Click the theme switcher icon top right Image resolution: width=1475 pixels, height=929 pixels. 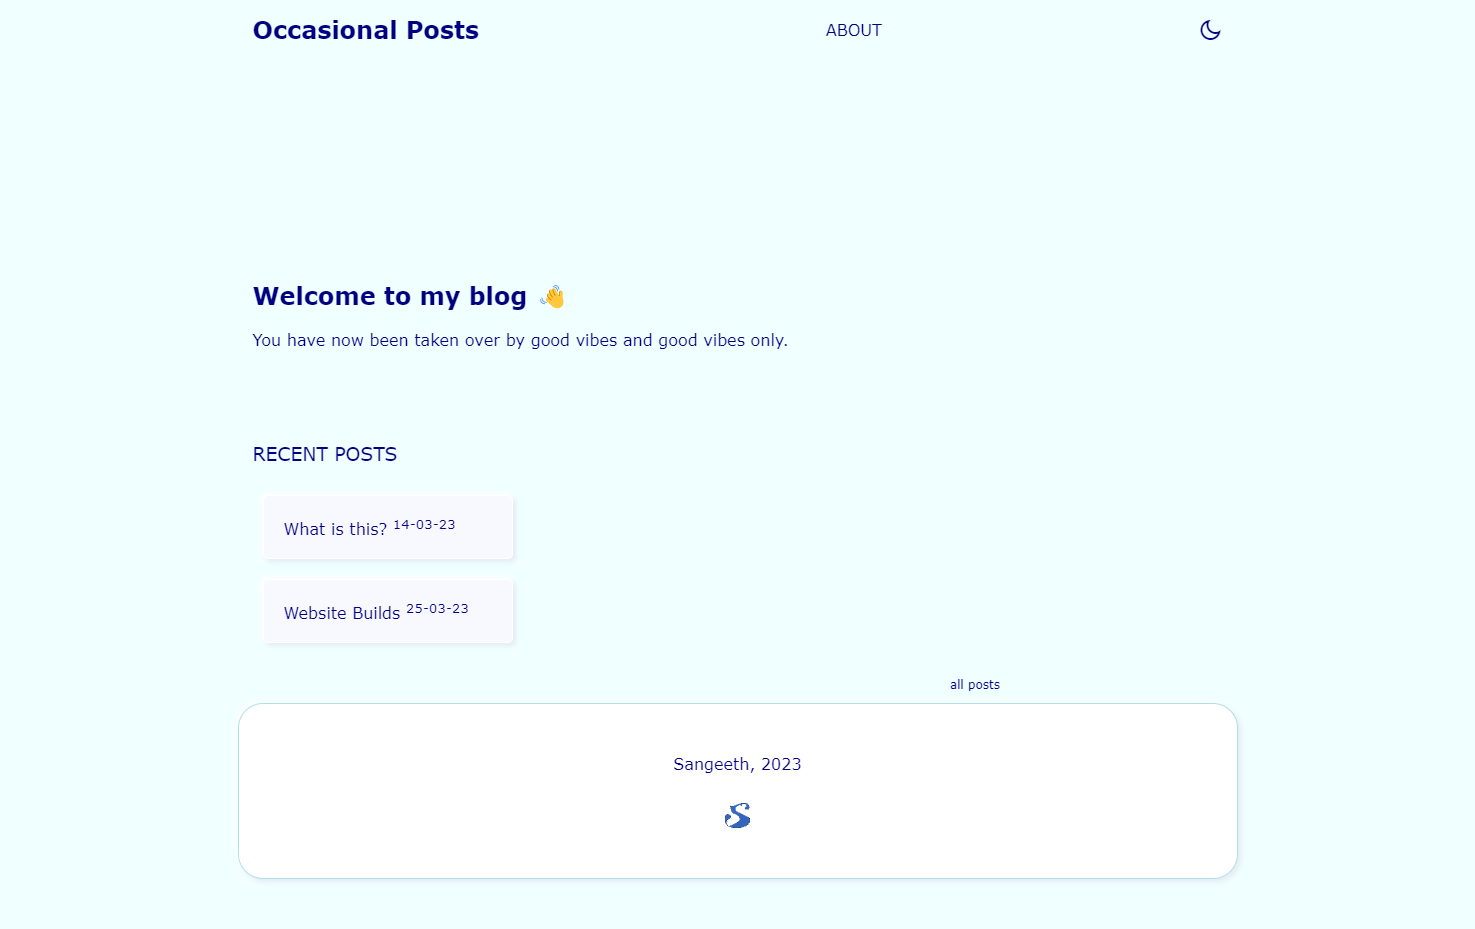(1209, 30)
